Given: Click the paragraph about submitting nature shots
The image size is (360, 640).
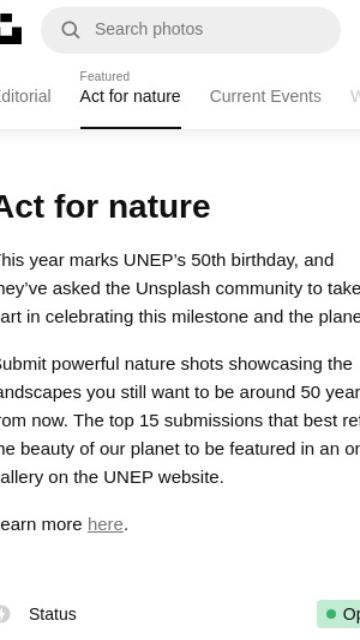Looking at the screenshot, I should tap(180, 420).
